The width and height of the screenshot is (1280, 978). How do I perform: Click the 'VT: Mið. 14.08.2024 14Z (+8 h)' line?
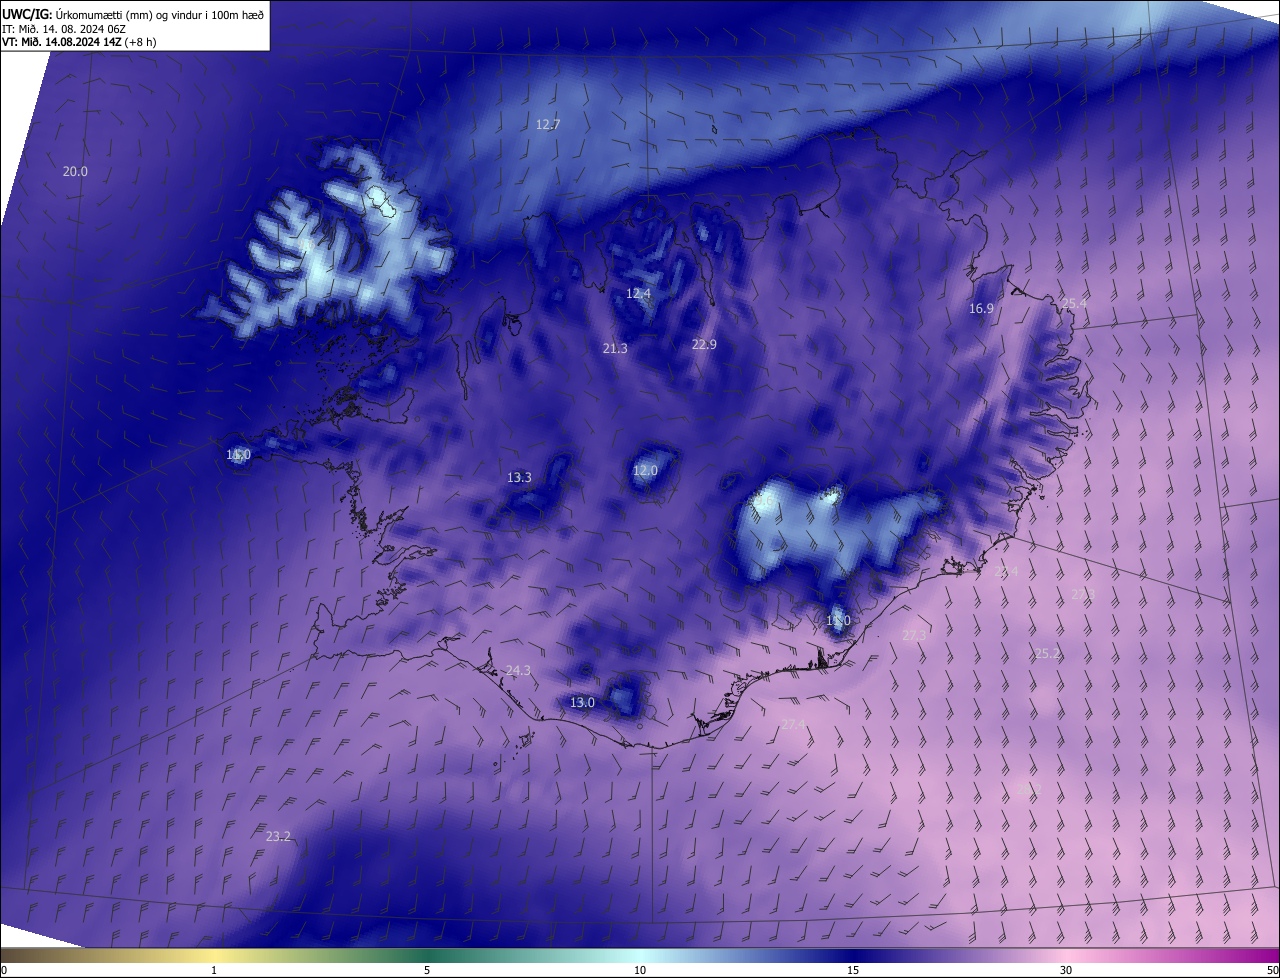click(x=79, y=42)
